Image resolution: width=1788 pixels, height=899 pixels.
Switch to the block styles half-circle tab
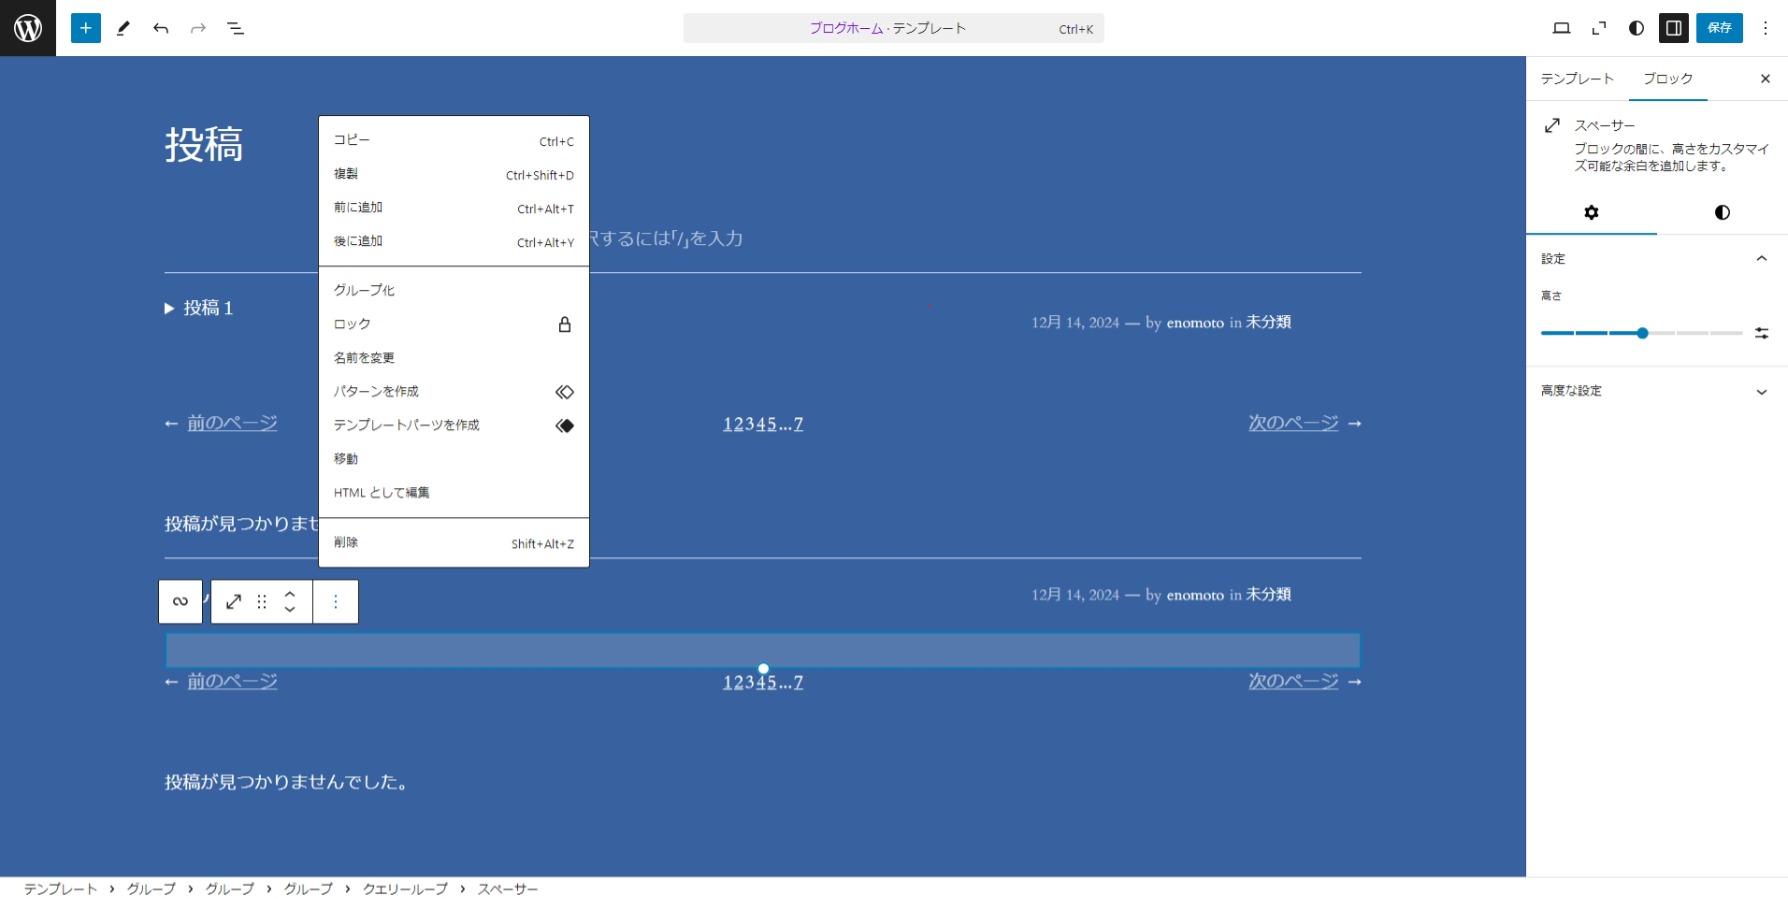coord(1721,212)
